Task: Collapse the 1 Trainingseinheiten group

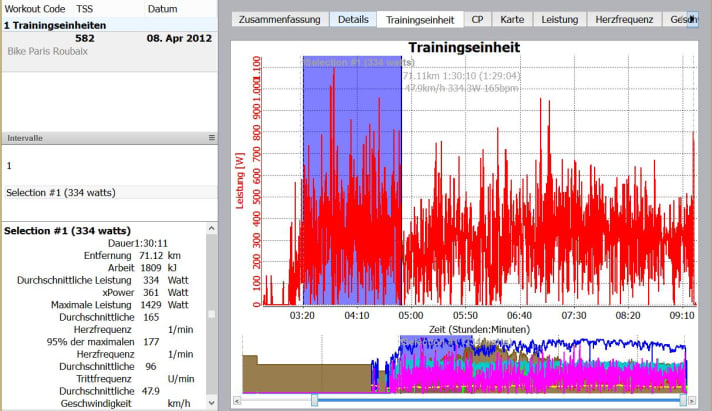Action: pos(50,23)
